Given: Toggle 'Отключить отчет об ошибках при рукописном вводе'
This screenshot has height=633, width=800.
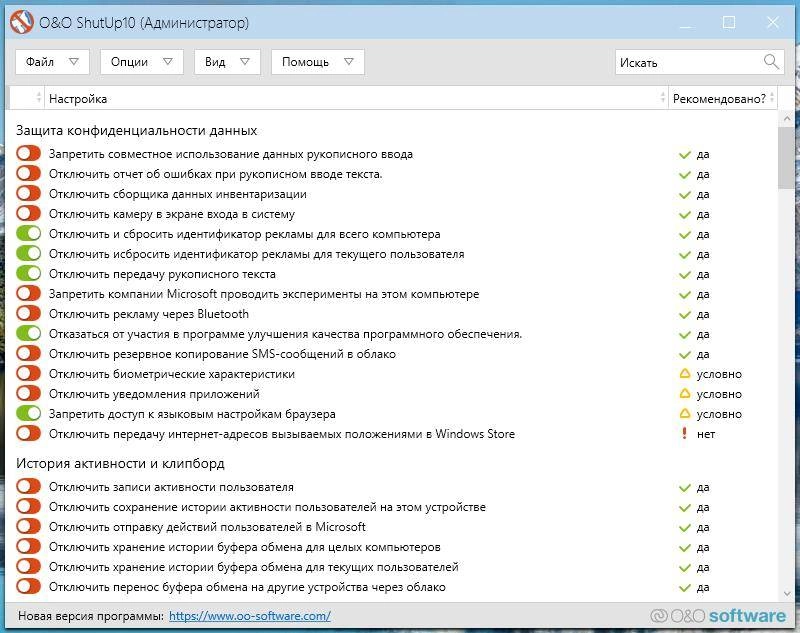Looking at the screenshot, I should 28,173.
